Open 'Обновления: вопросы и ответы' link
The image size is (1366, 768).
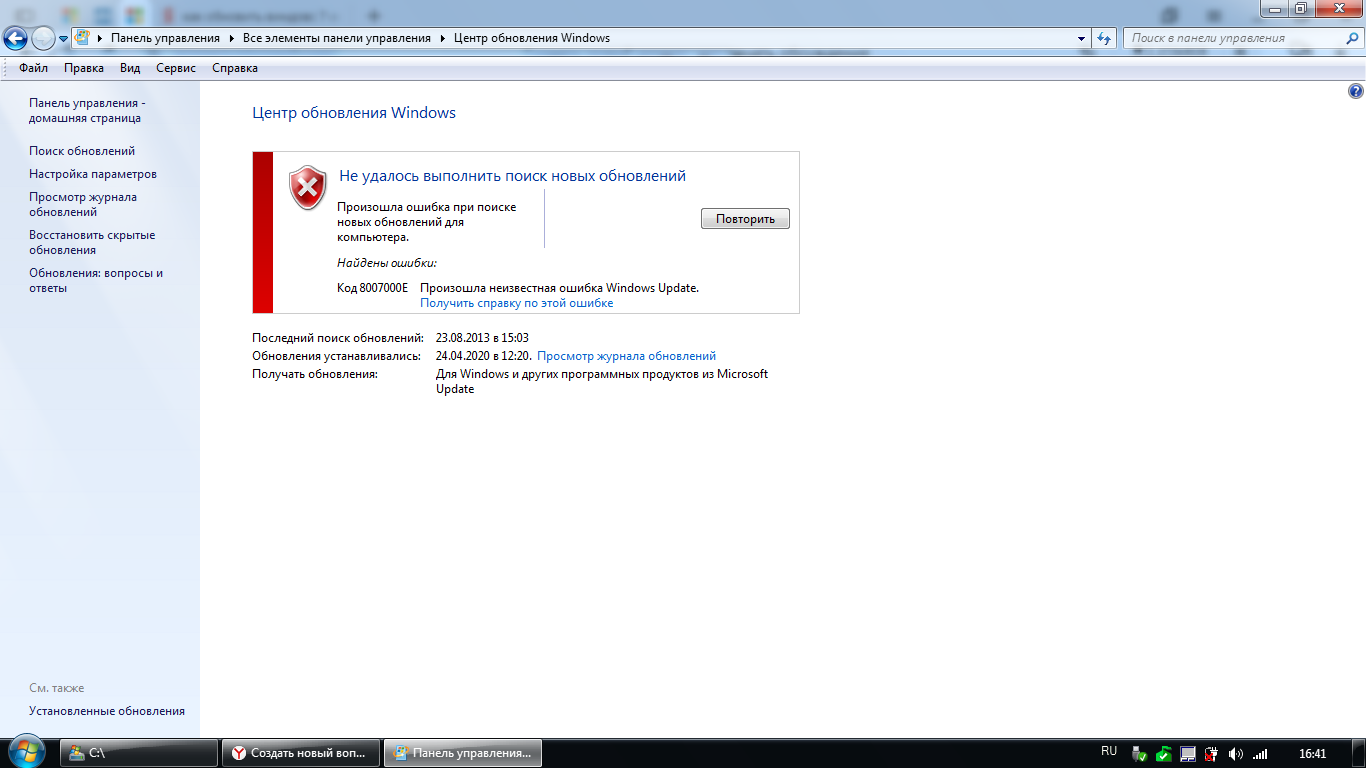(96, 280)
